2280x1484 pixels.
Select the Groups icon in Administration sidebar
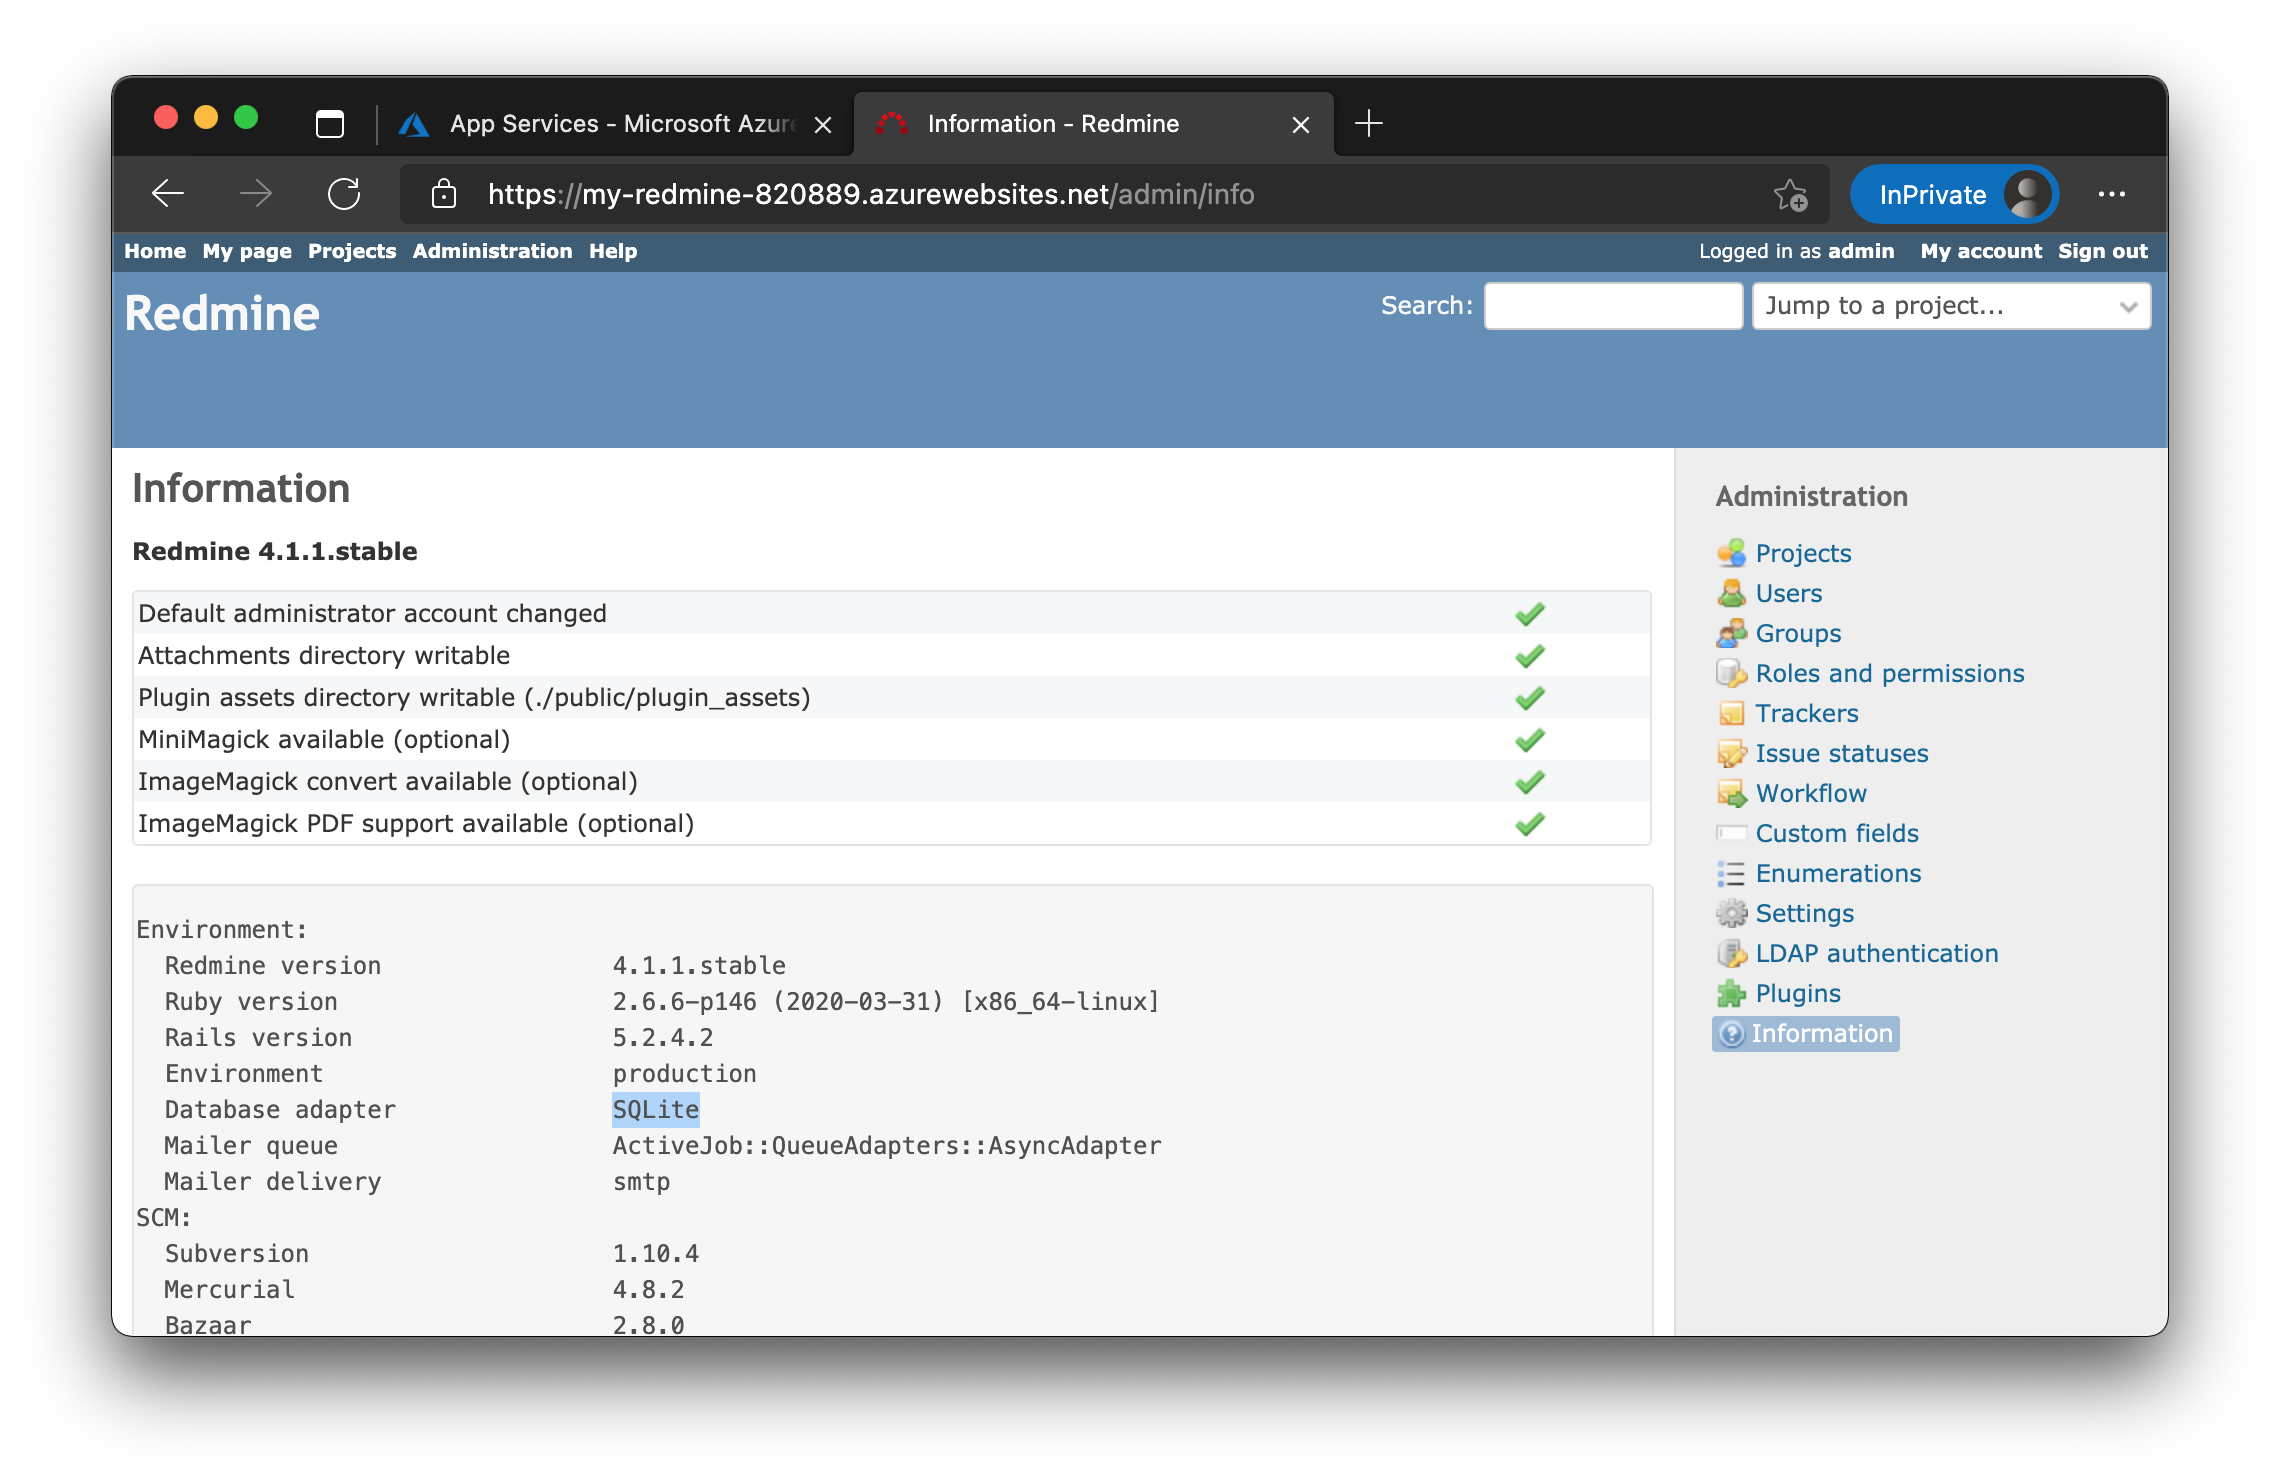pyautogui.click(x=1733, y=633)
